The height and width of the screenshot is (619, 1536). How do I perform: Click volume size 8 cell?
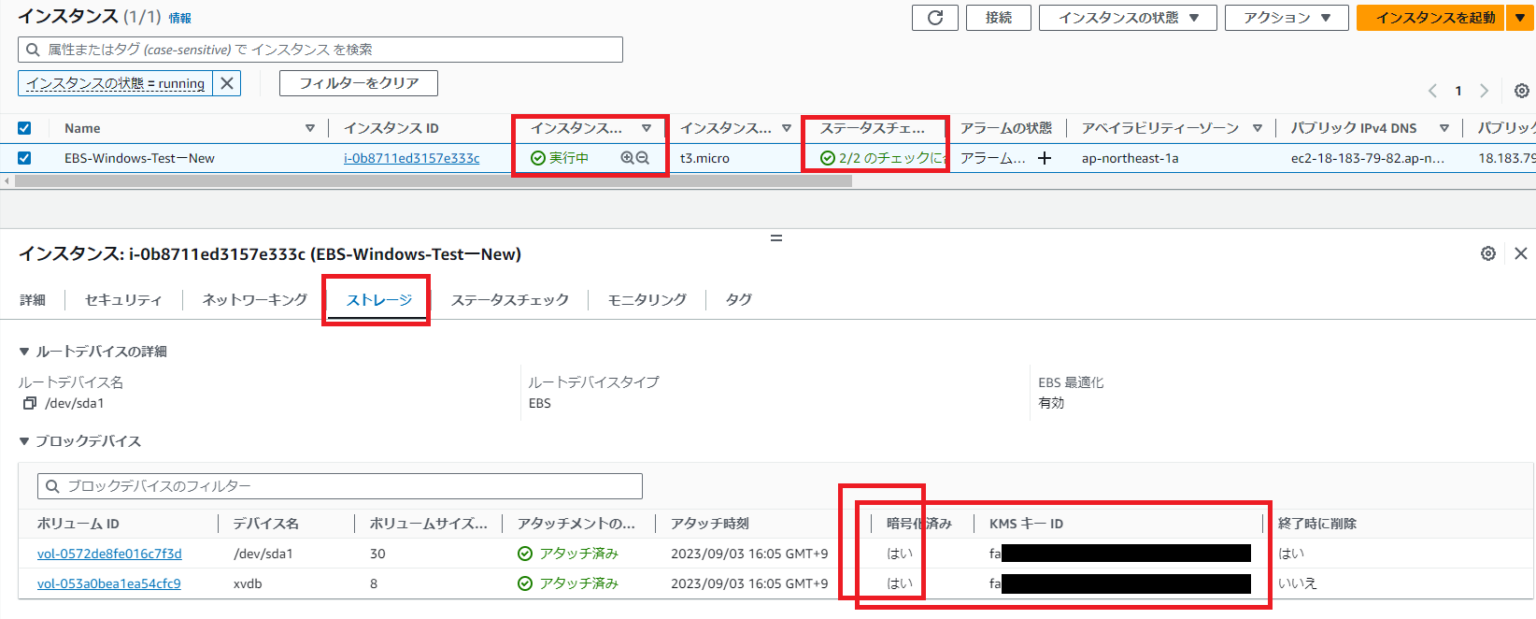(373, 583)
